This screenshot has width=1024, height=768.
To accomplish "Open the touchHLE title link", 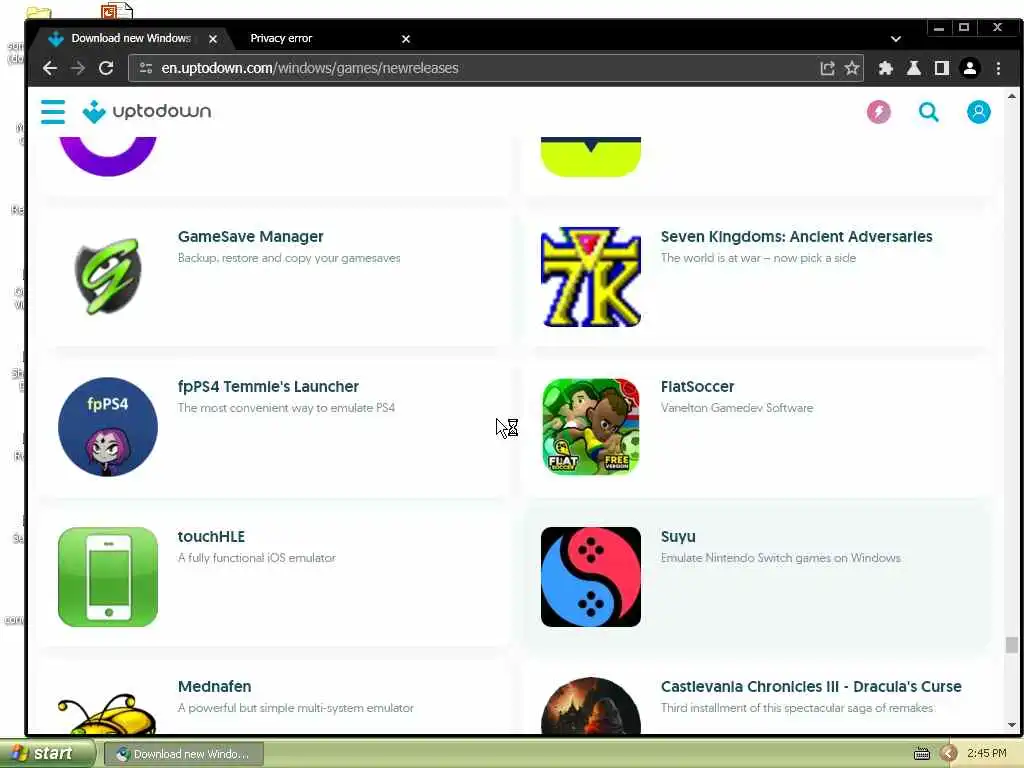I will click(211, 537).
